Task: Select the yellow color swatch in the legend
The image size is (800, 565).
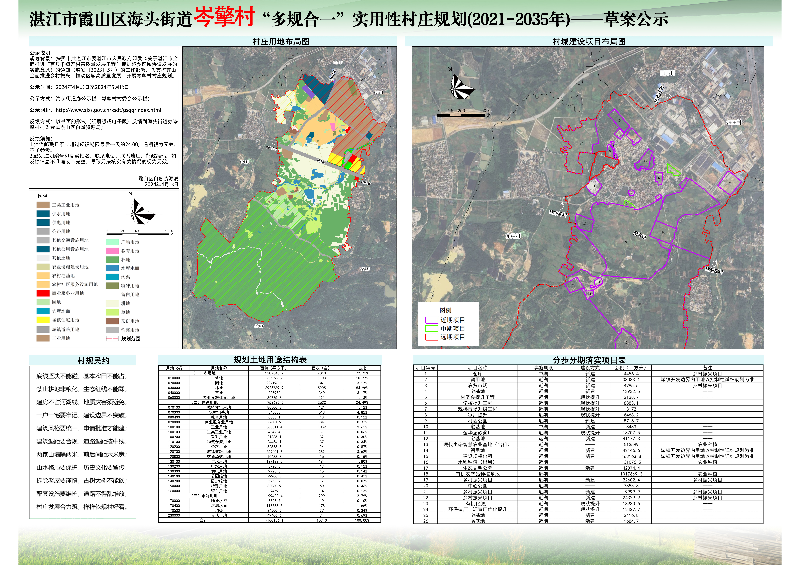Action: click(43, 320)
